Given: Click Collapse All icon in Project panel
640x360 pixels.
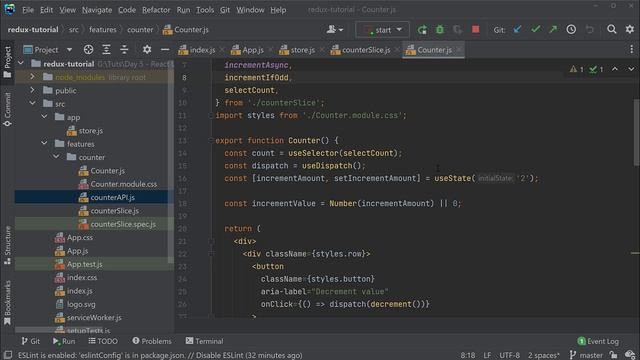Looking at the screenshot, I should click(x=124, y=50).
